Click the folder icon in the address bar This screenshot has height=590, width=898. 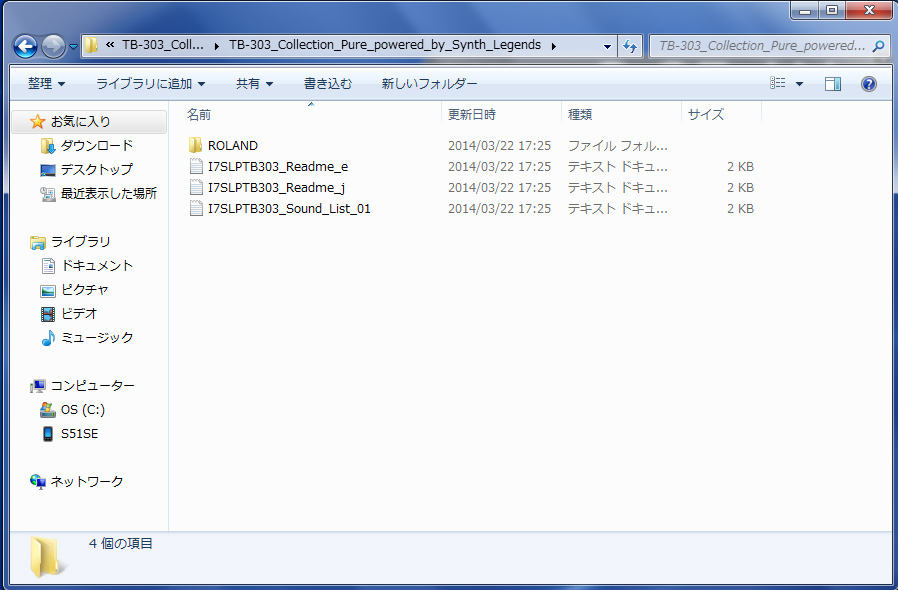tap(90, 45)
